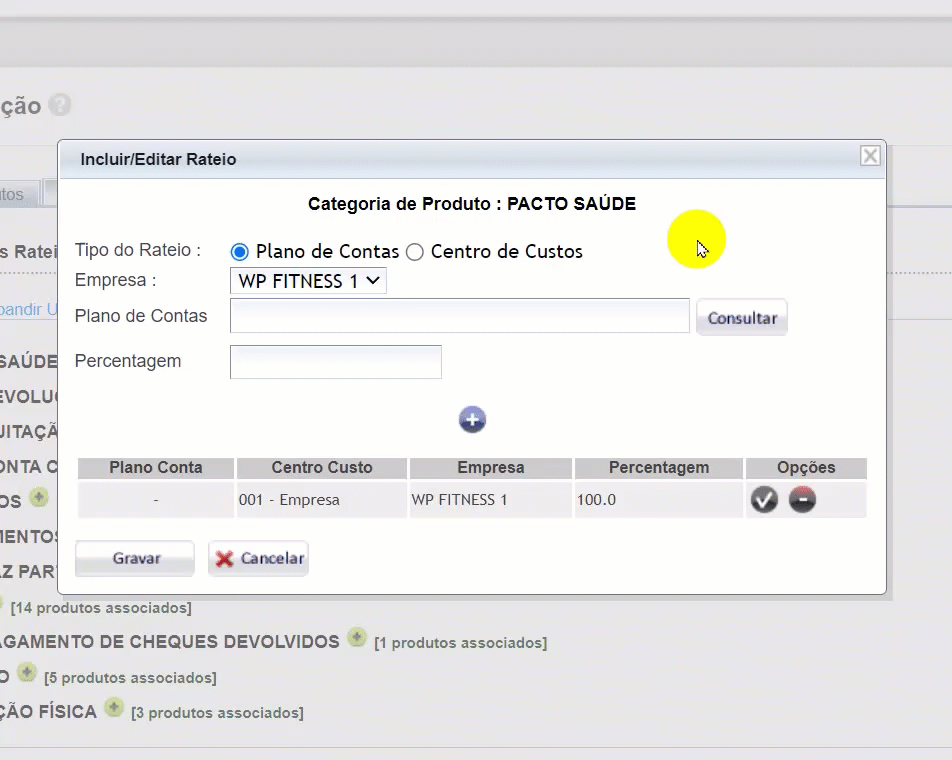952x760 pixels.
Task: Save the rateio with Gravar
Action: (x=135, y=559)
